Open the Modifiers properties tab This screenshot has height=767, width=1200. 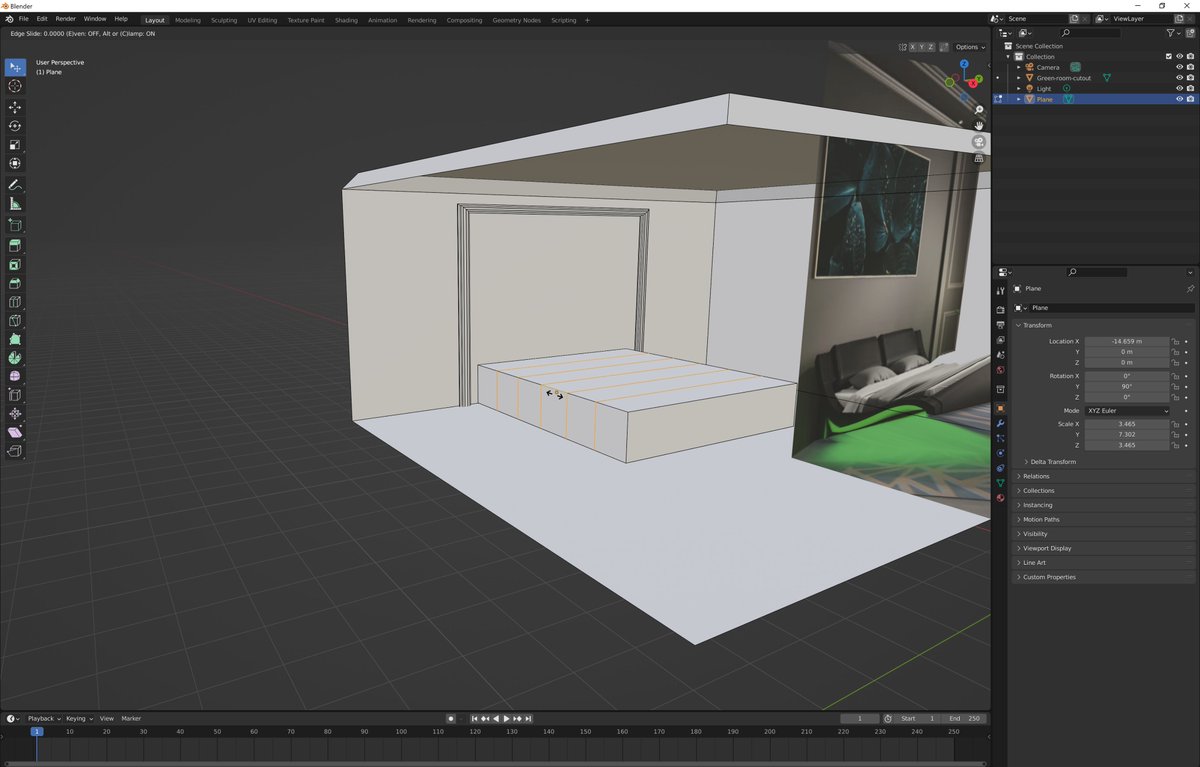[x=1000, y=424]
